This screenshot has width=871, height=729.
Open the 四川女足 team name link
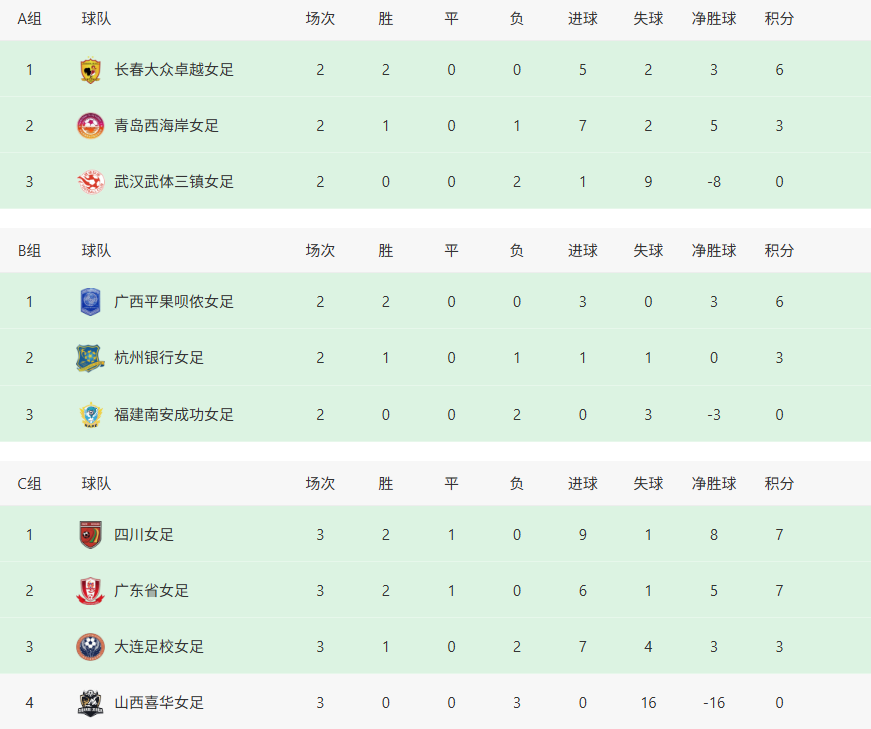tap(144, 535)
